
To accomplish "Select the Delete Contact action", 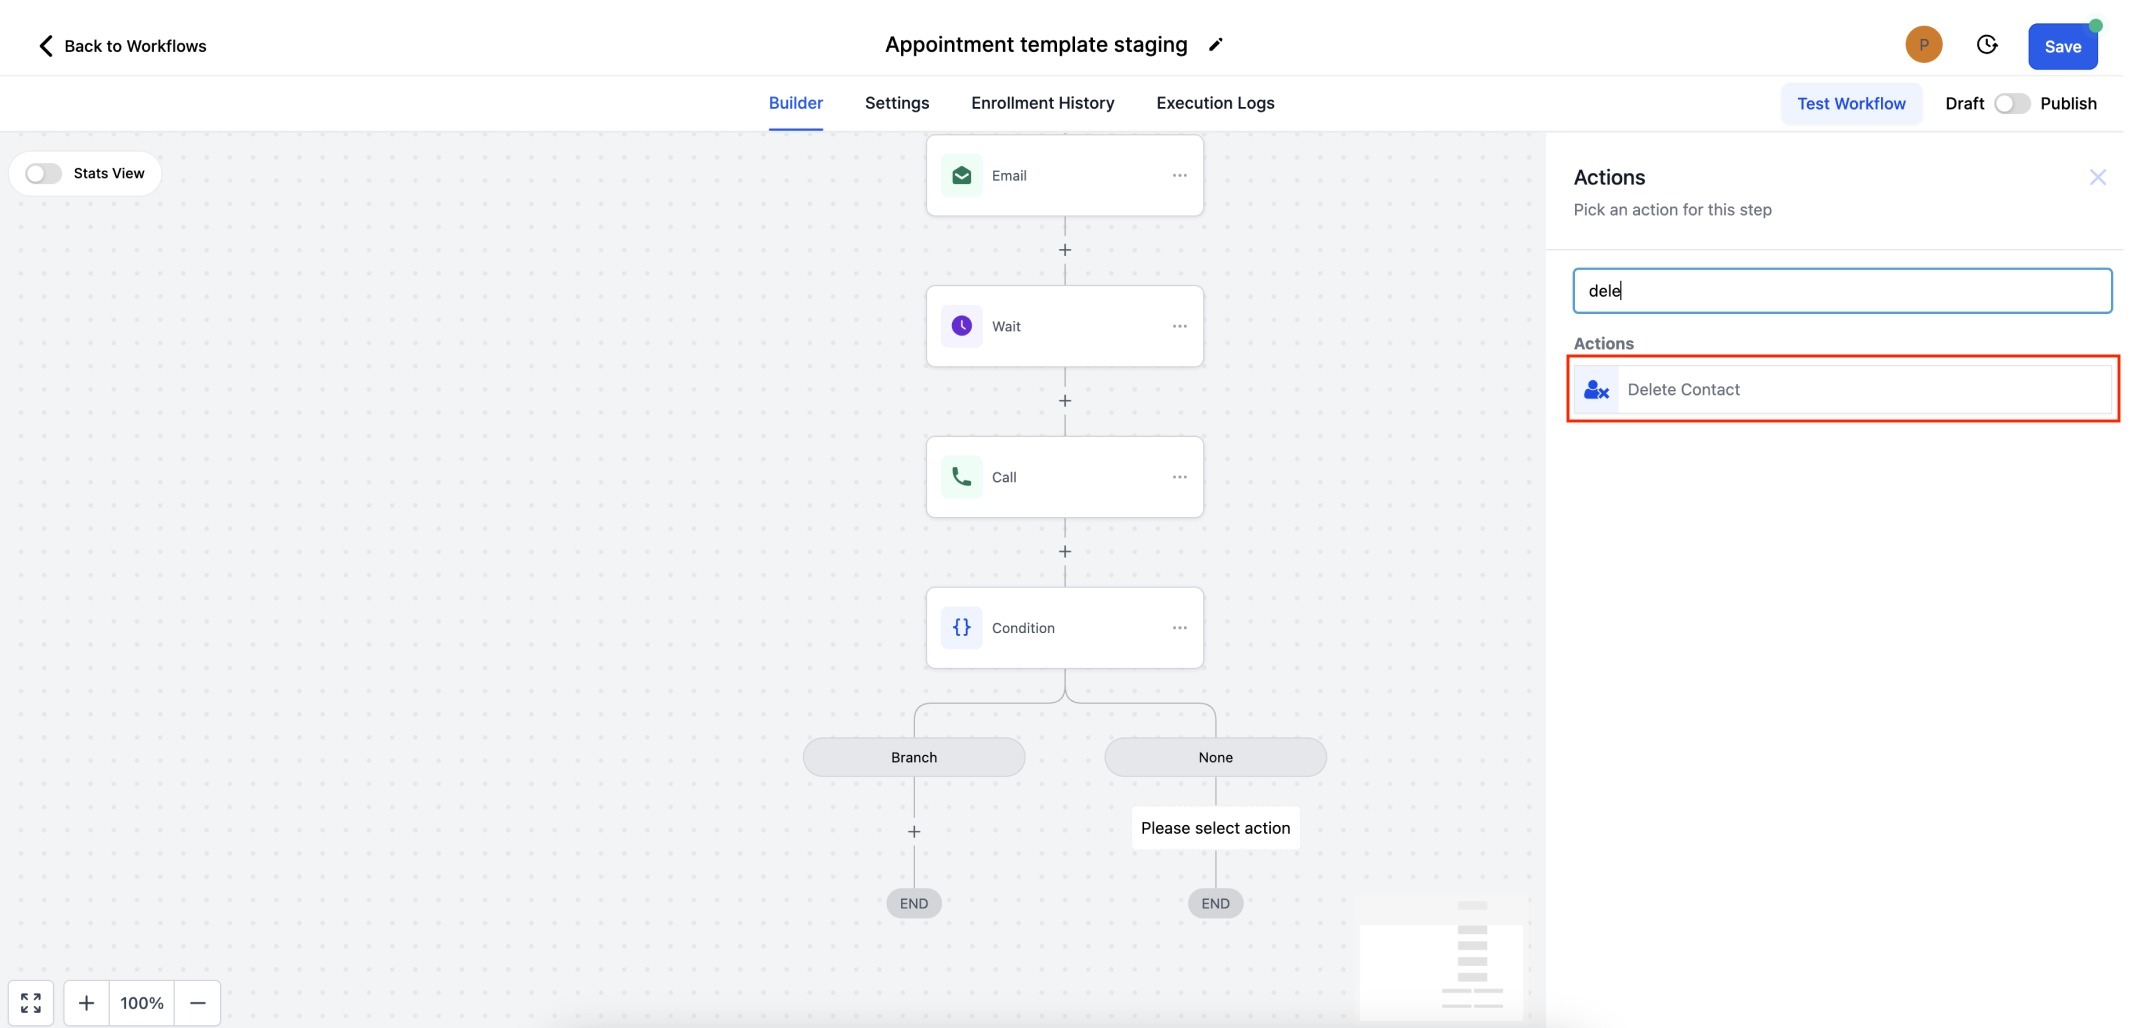I will tap(1842, 390).
